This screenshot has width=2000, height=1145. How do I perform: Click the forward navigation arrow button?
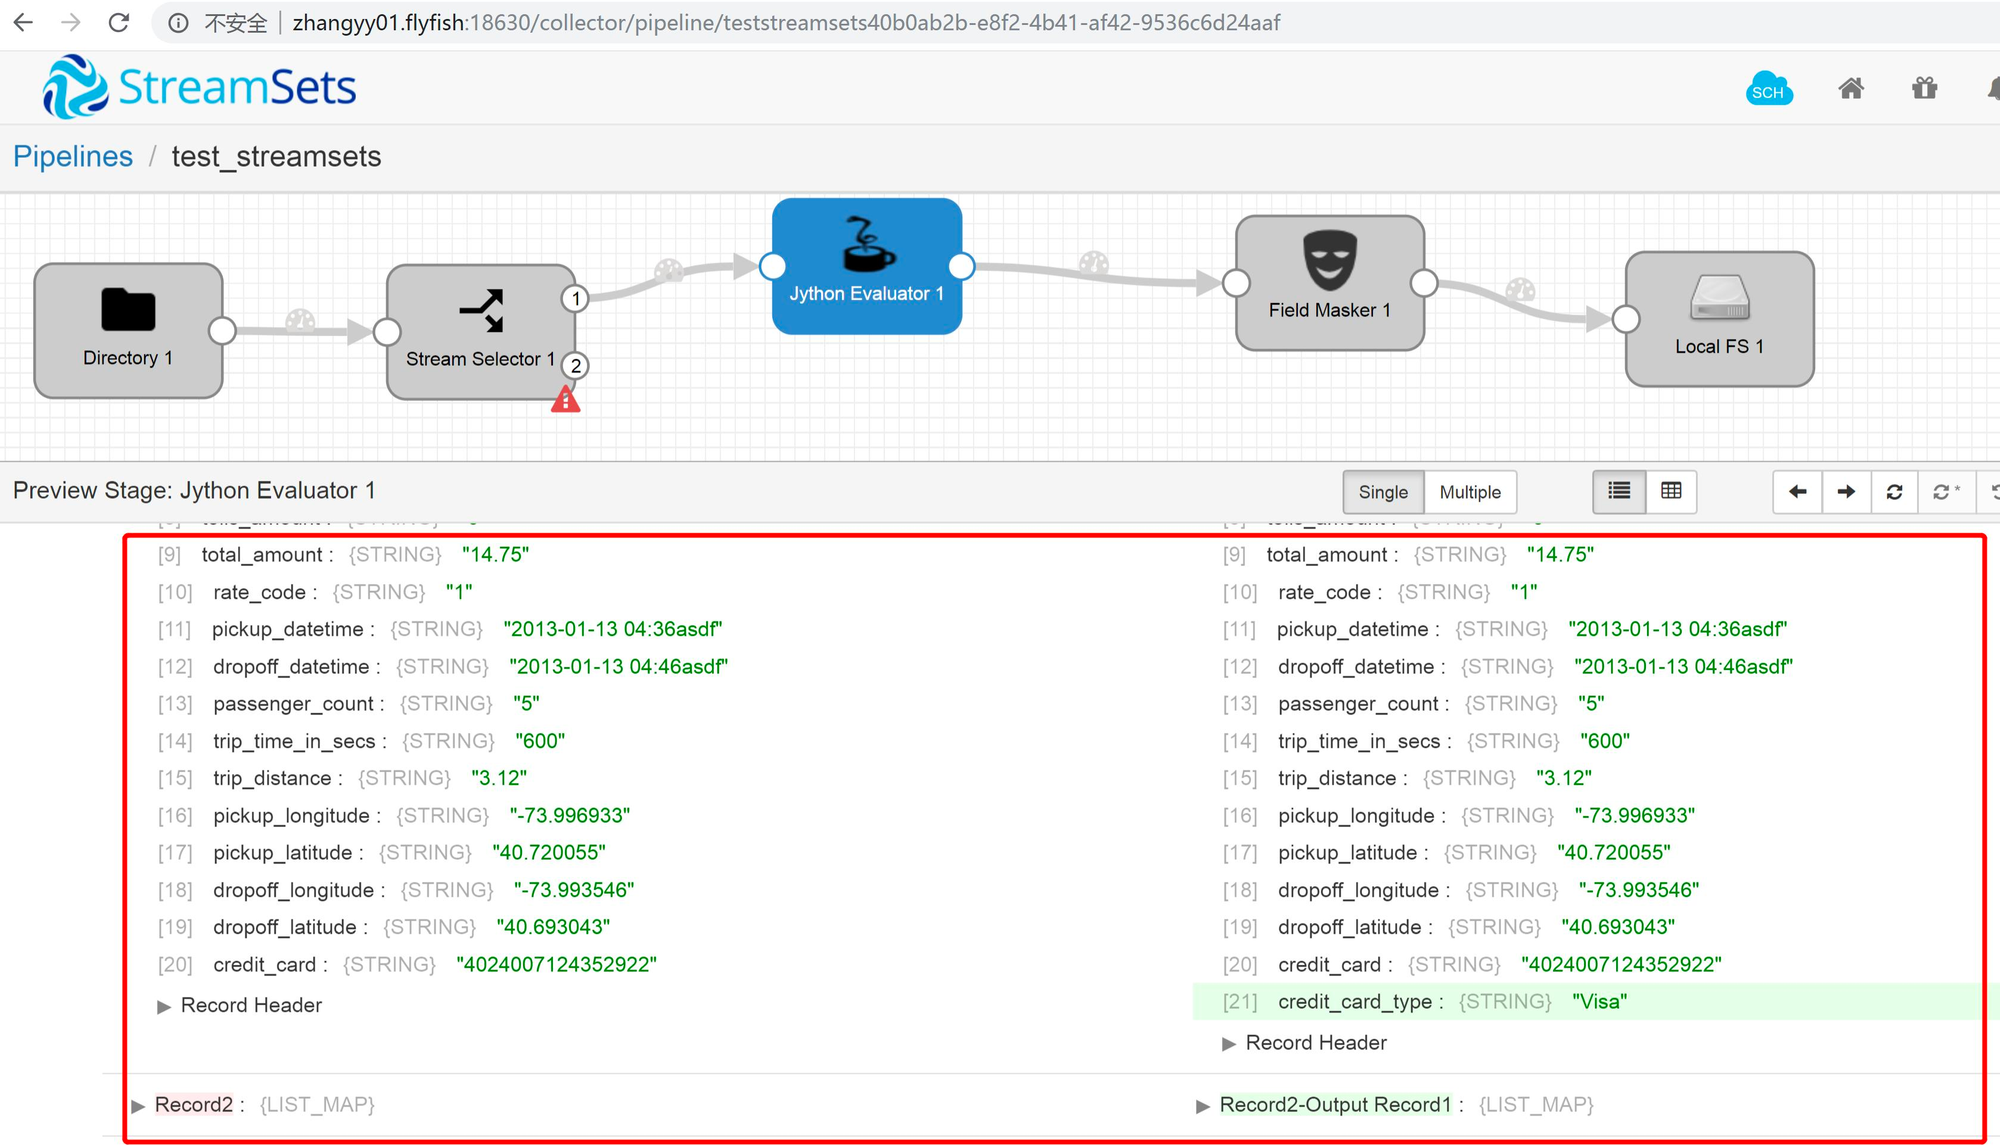[x=1845, y=490]
